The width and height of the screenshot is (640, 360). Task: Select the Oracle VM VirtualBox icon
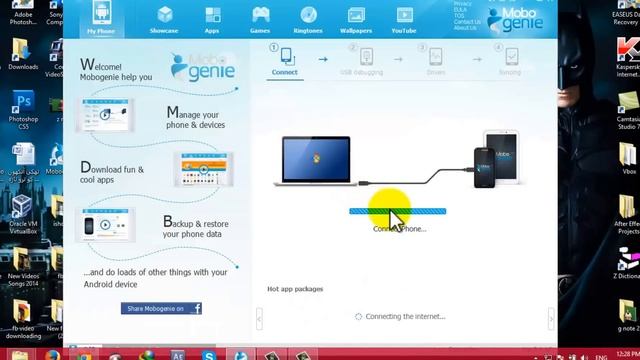23,214
